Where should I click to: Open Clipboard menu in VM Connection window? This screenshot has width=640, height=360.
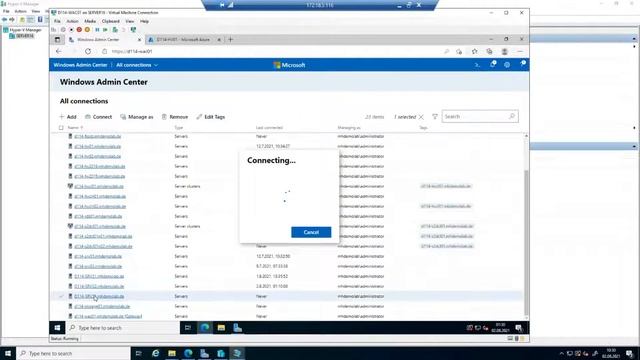coord(111,21)
